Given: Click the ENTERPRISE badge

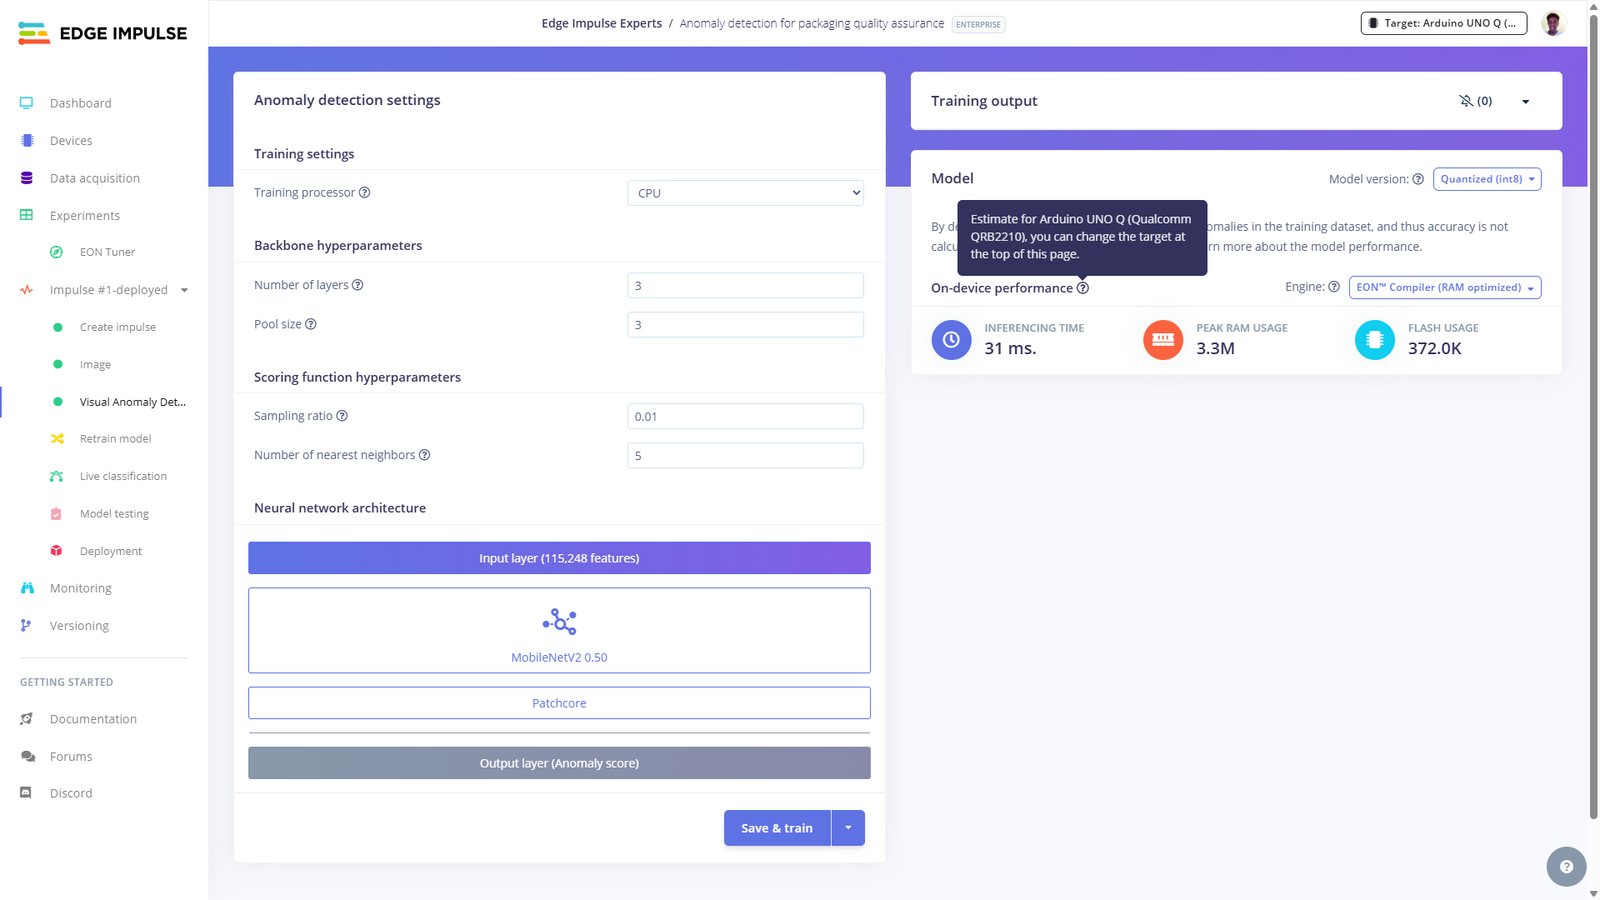Looking at the screenshot, I should pyautogui.click(x=978, y=24).
